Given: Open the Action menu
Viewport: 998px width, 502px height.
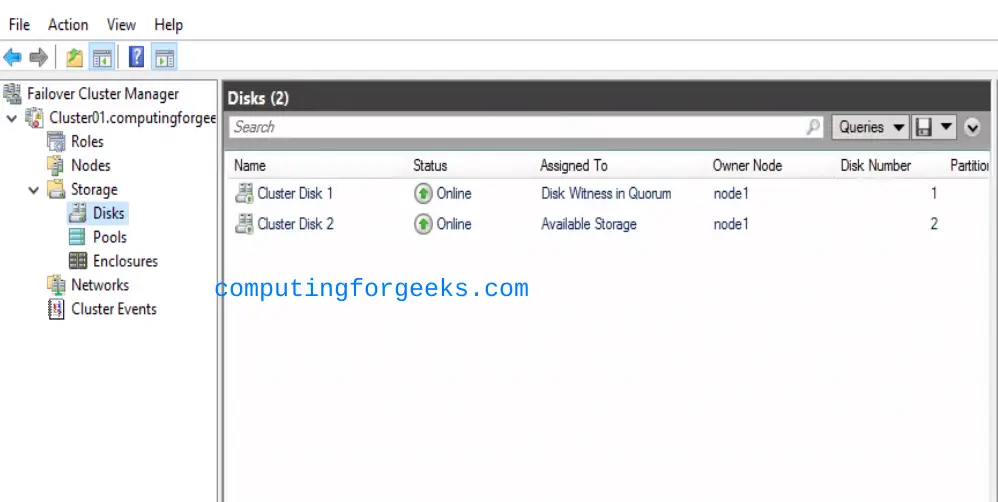Looking at the screenshot, I should [68, 25].
